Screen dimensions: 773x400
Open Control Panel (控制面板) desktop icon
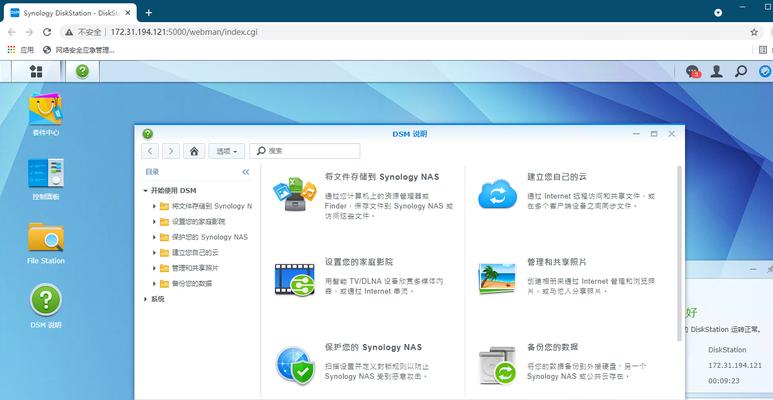coord(45,173)
